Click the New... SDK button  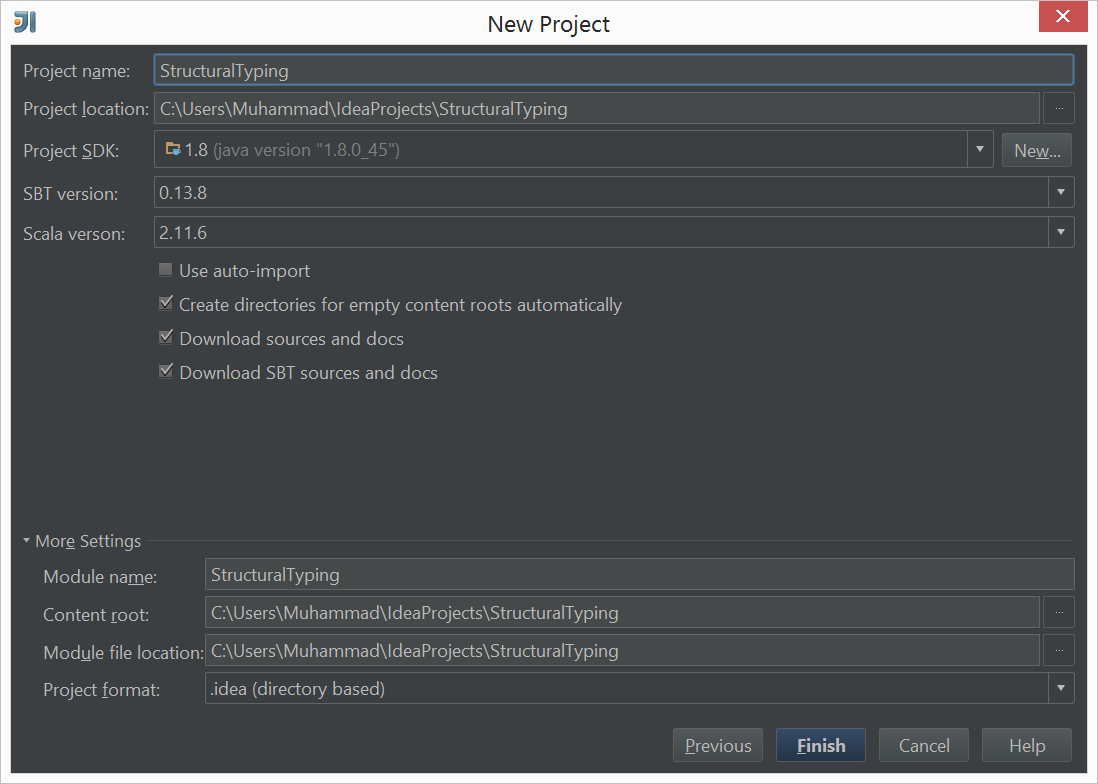point(1036,150)
